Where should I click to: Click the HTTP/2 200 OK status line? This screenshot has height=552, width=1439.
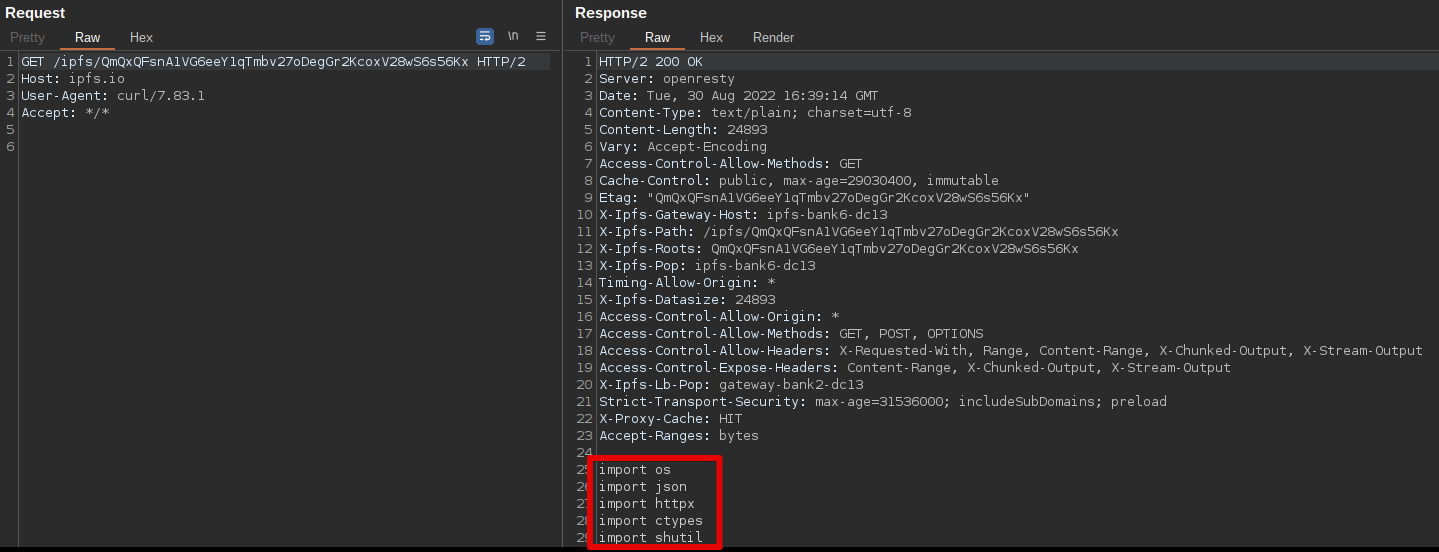point(651,62)
